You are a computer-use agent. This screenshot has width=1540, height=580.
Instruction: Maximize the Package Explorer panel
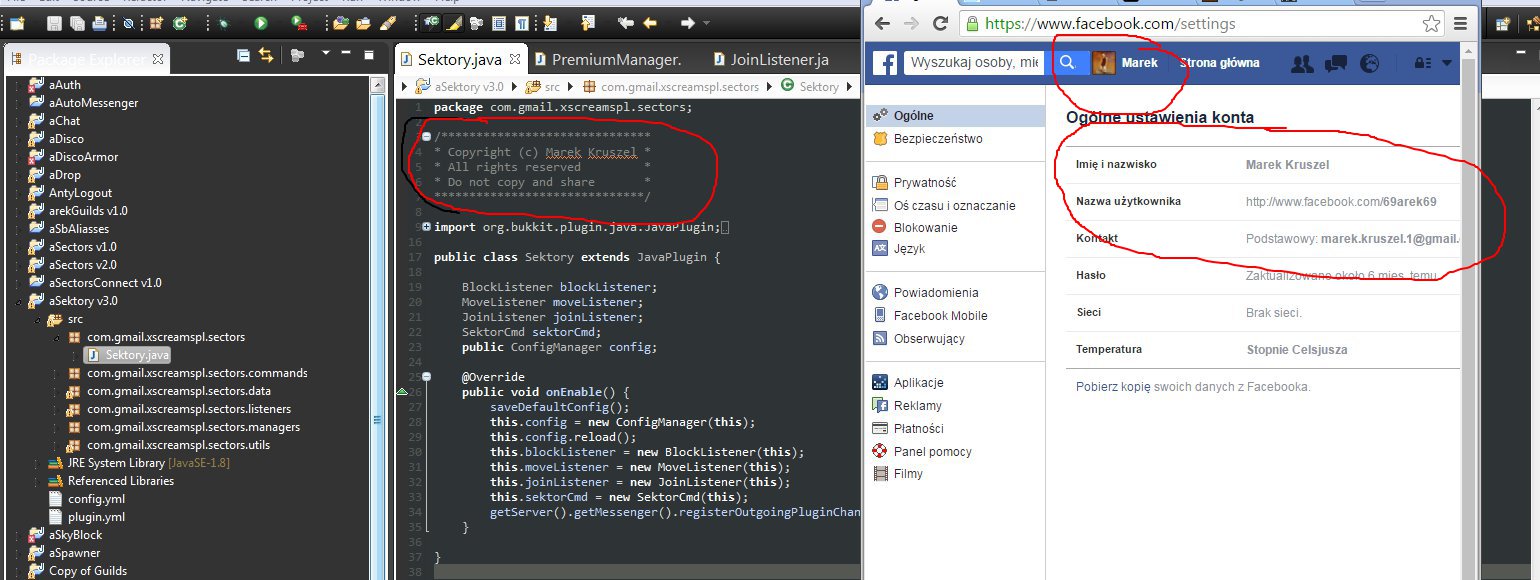tap(369, 56)
